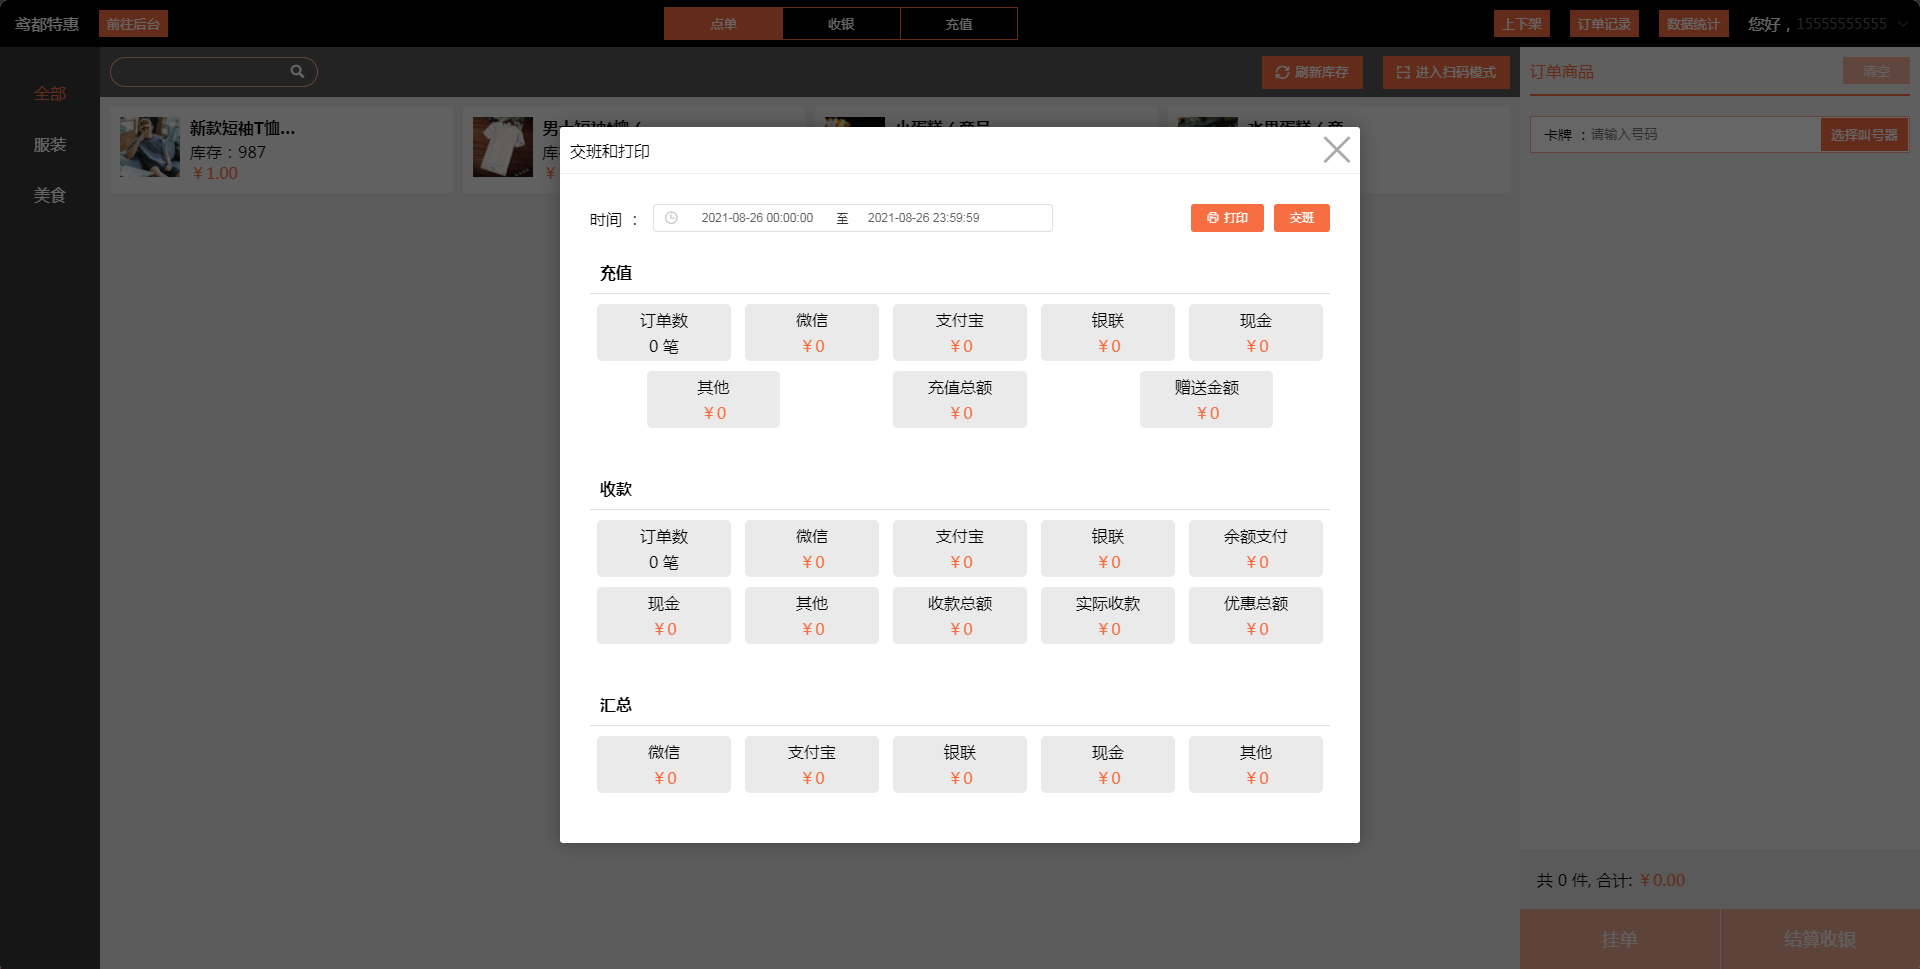Click the white T-shirt product thumbnail

pos(503,147)
